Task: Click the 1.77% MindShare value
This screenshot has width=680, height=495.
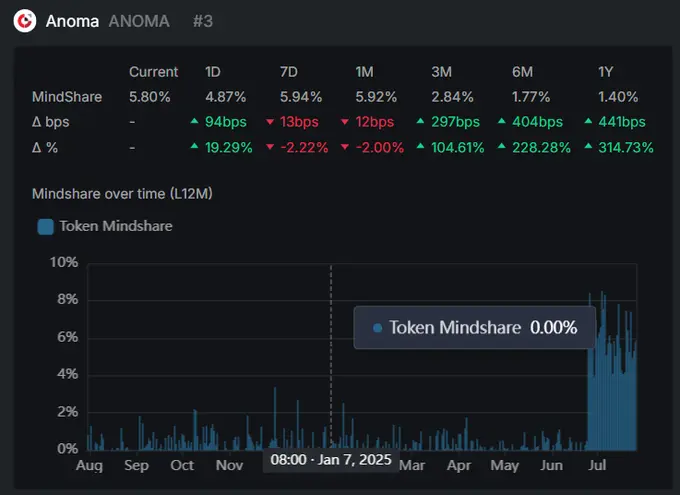Action: (x=531, y=97)
